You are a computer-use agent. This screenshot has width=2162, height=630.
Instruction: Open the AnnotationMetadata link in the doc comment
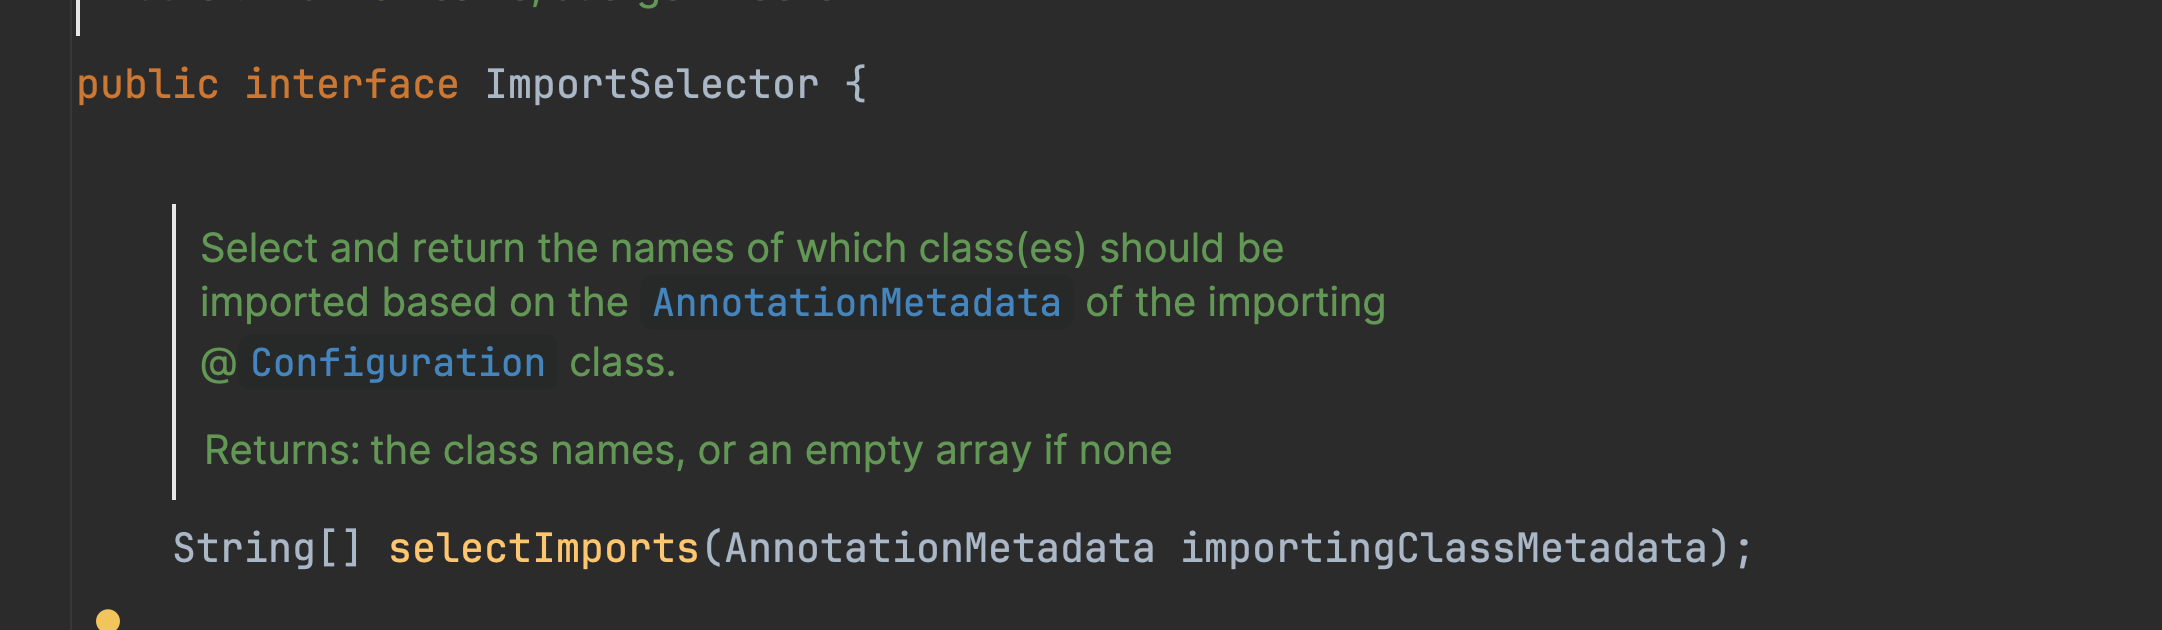pos(856,303)
